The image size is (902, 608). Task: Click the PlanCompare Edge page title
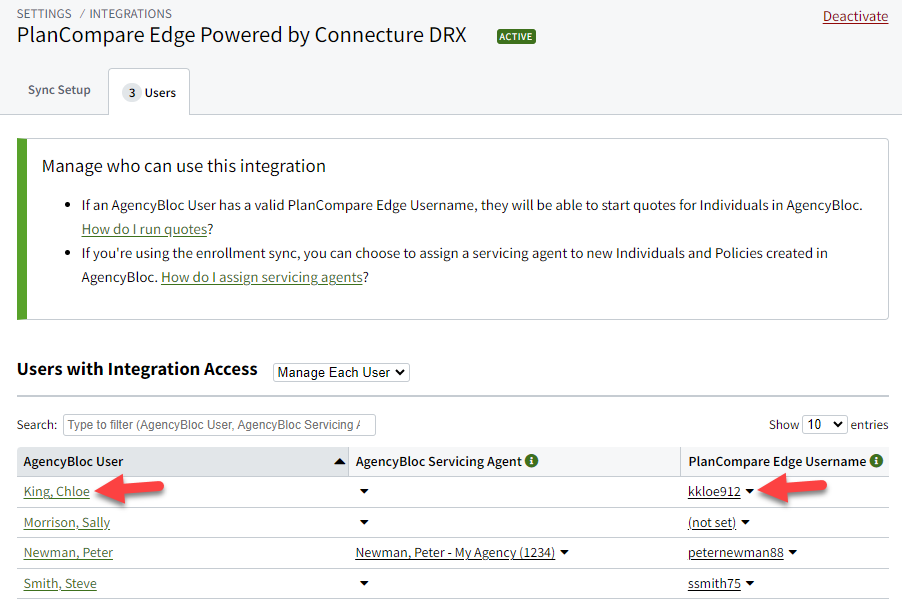[242, 35]
